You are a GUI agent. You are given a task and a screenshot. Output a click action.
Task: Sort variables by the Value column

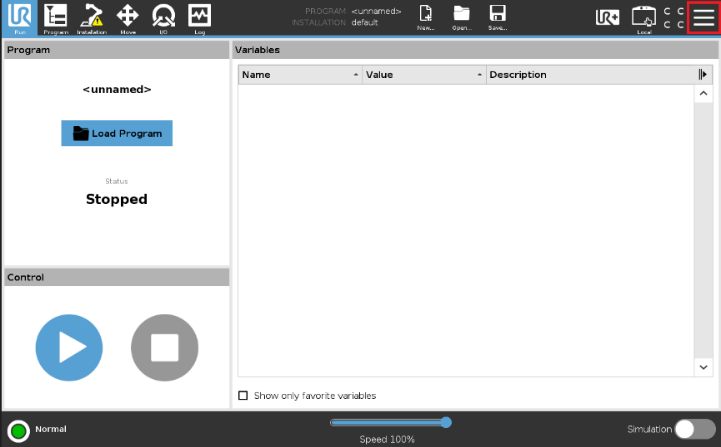pyautogui.click(x=424, y=74)
